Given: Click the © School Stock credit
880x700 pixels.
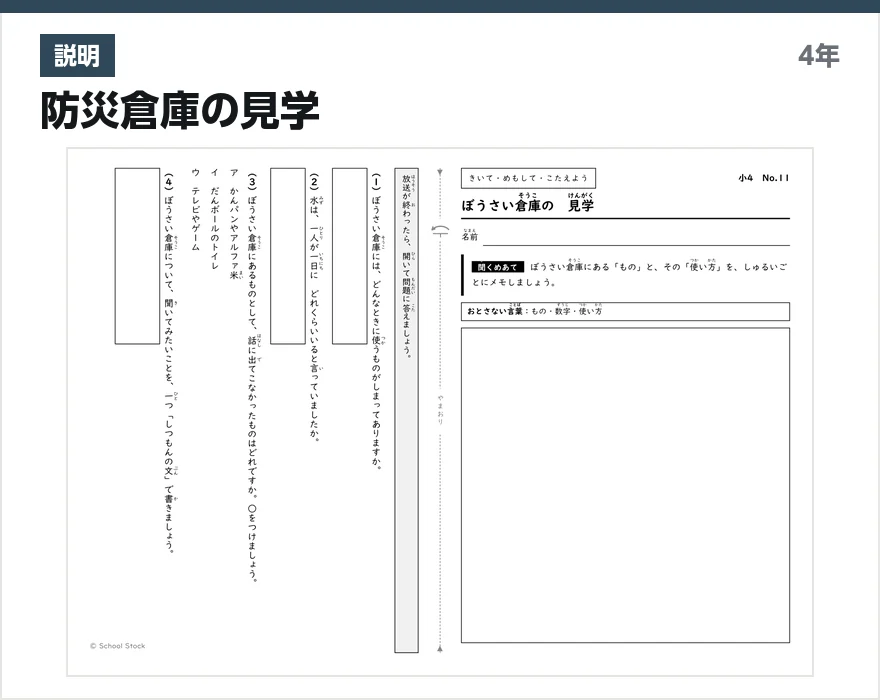Looking at the screenshot, I should [117, 646].
